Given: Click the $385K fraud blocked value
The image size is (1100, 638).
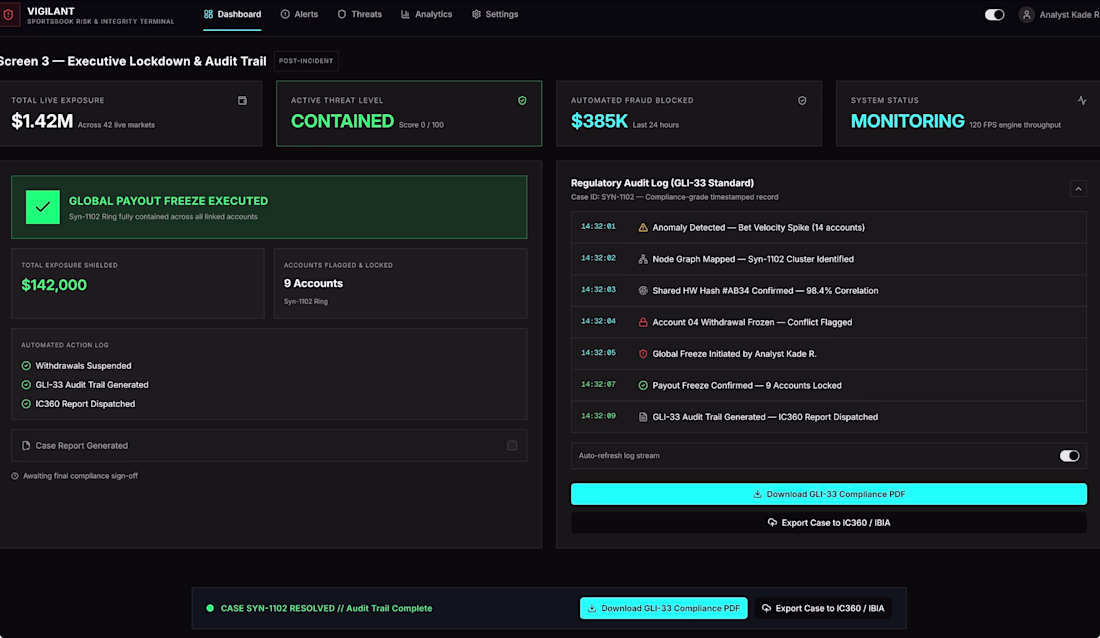Looking at the screenshot, I should [x=599, y=121].
